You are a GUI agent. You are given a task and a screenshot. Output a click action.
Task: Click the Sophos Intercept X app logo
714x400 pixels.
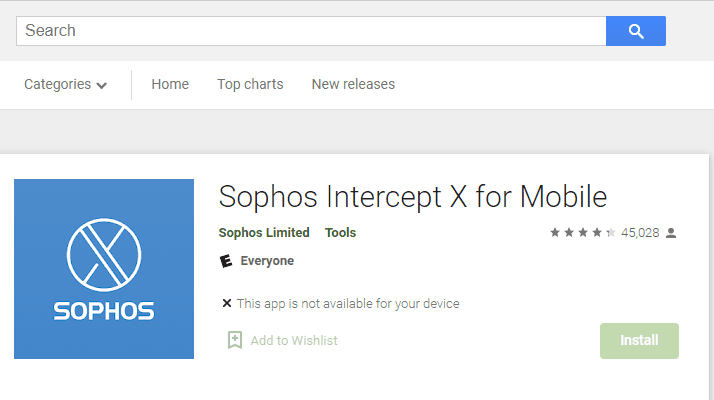click(104, 269)
